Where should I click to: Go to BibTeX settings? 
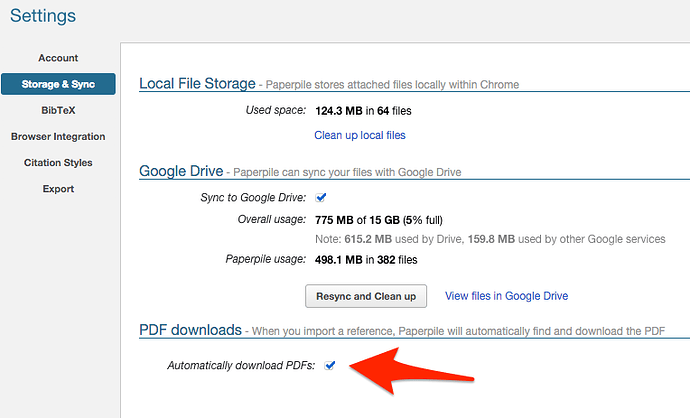coord(58,110)
